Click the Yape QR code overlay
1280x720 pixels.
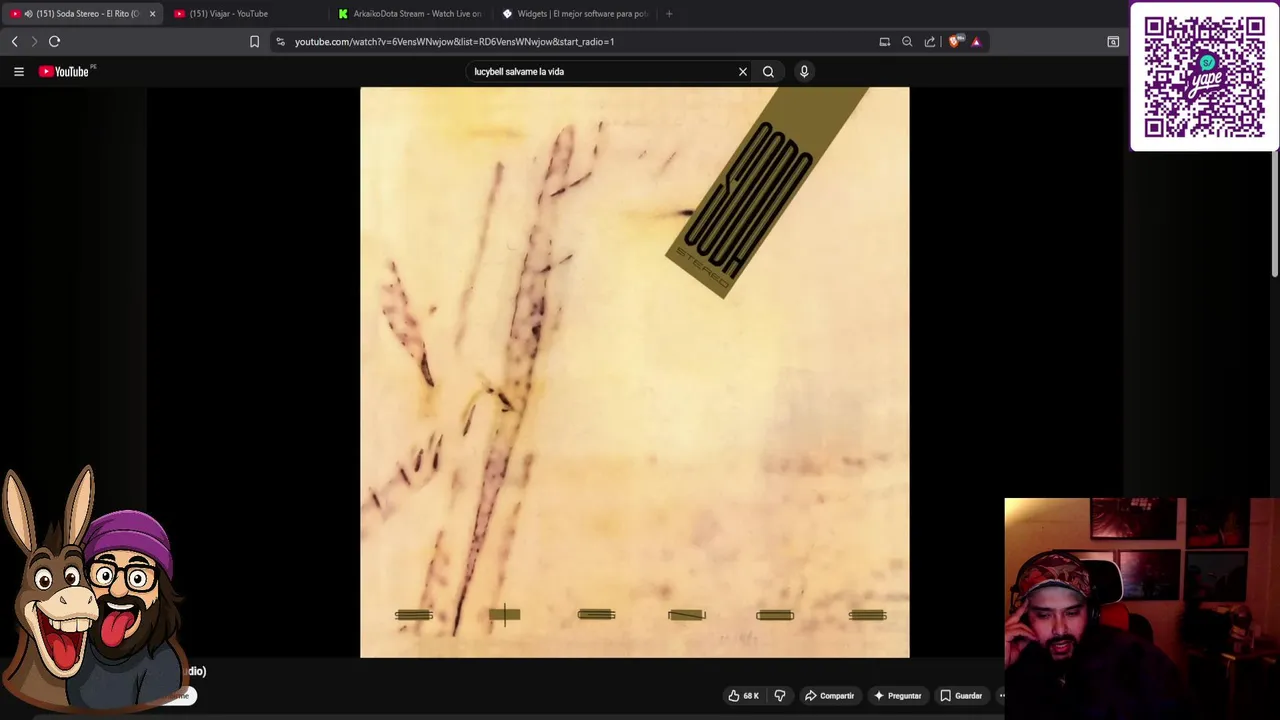point(1204,77)
